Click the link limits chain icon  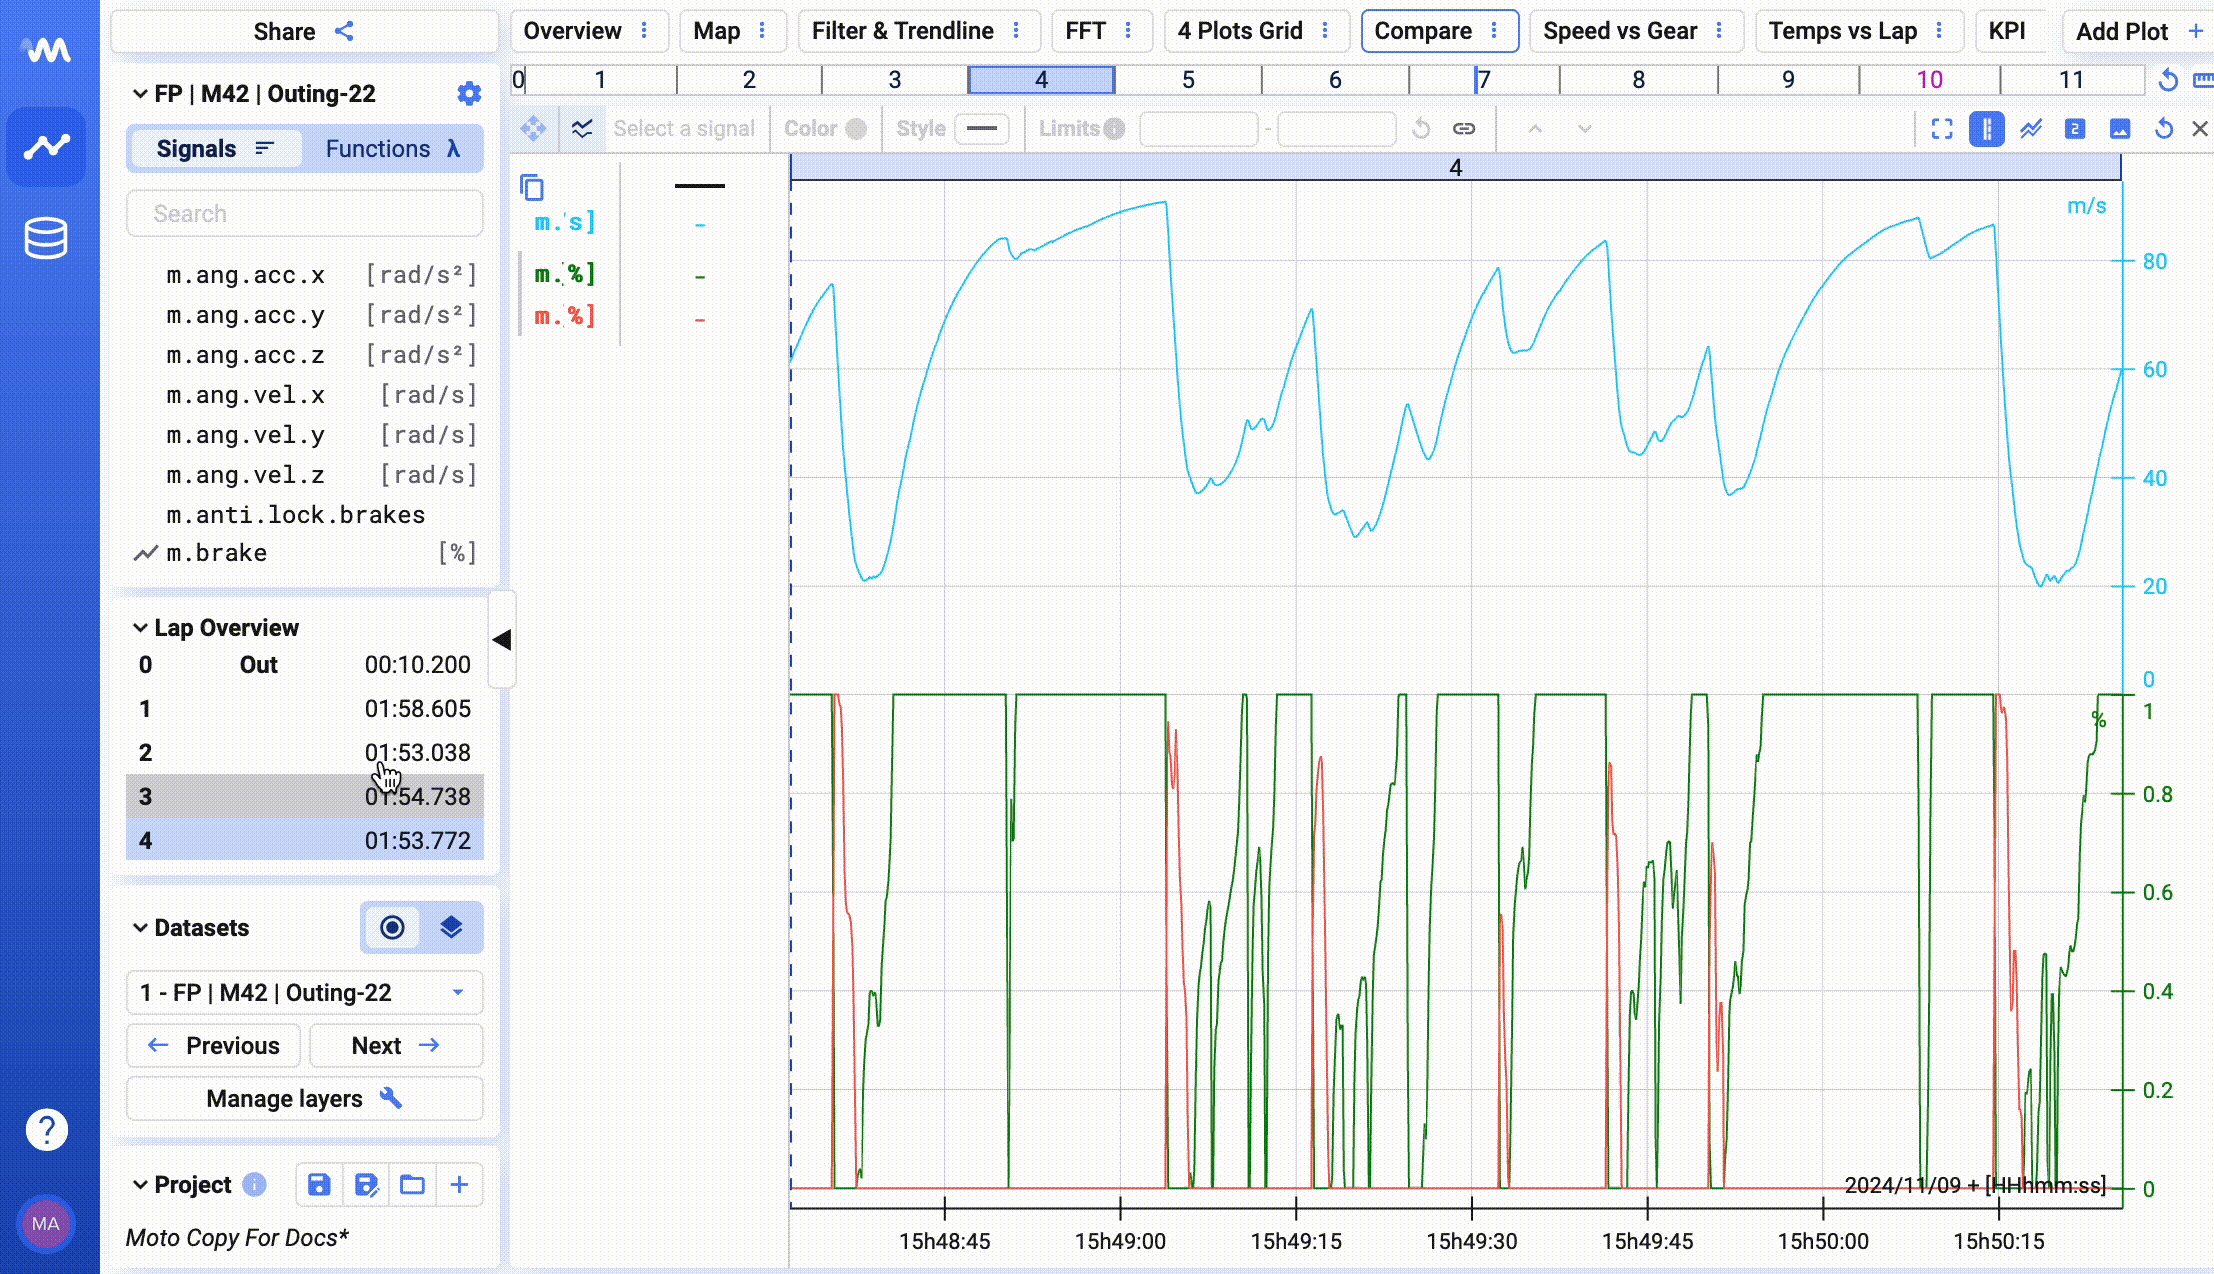pos(1464,129)
